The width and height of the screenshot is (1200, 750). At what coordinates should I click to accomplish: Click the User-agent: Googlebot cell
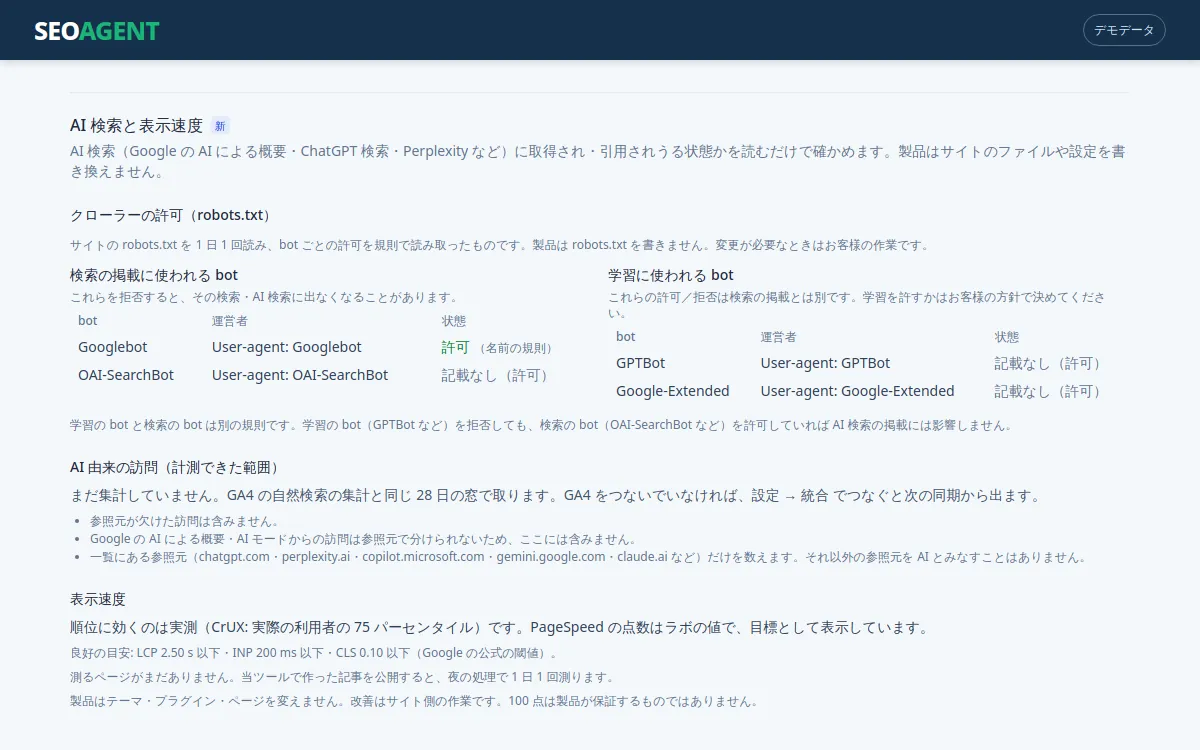287,347
